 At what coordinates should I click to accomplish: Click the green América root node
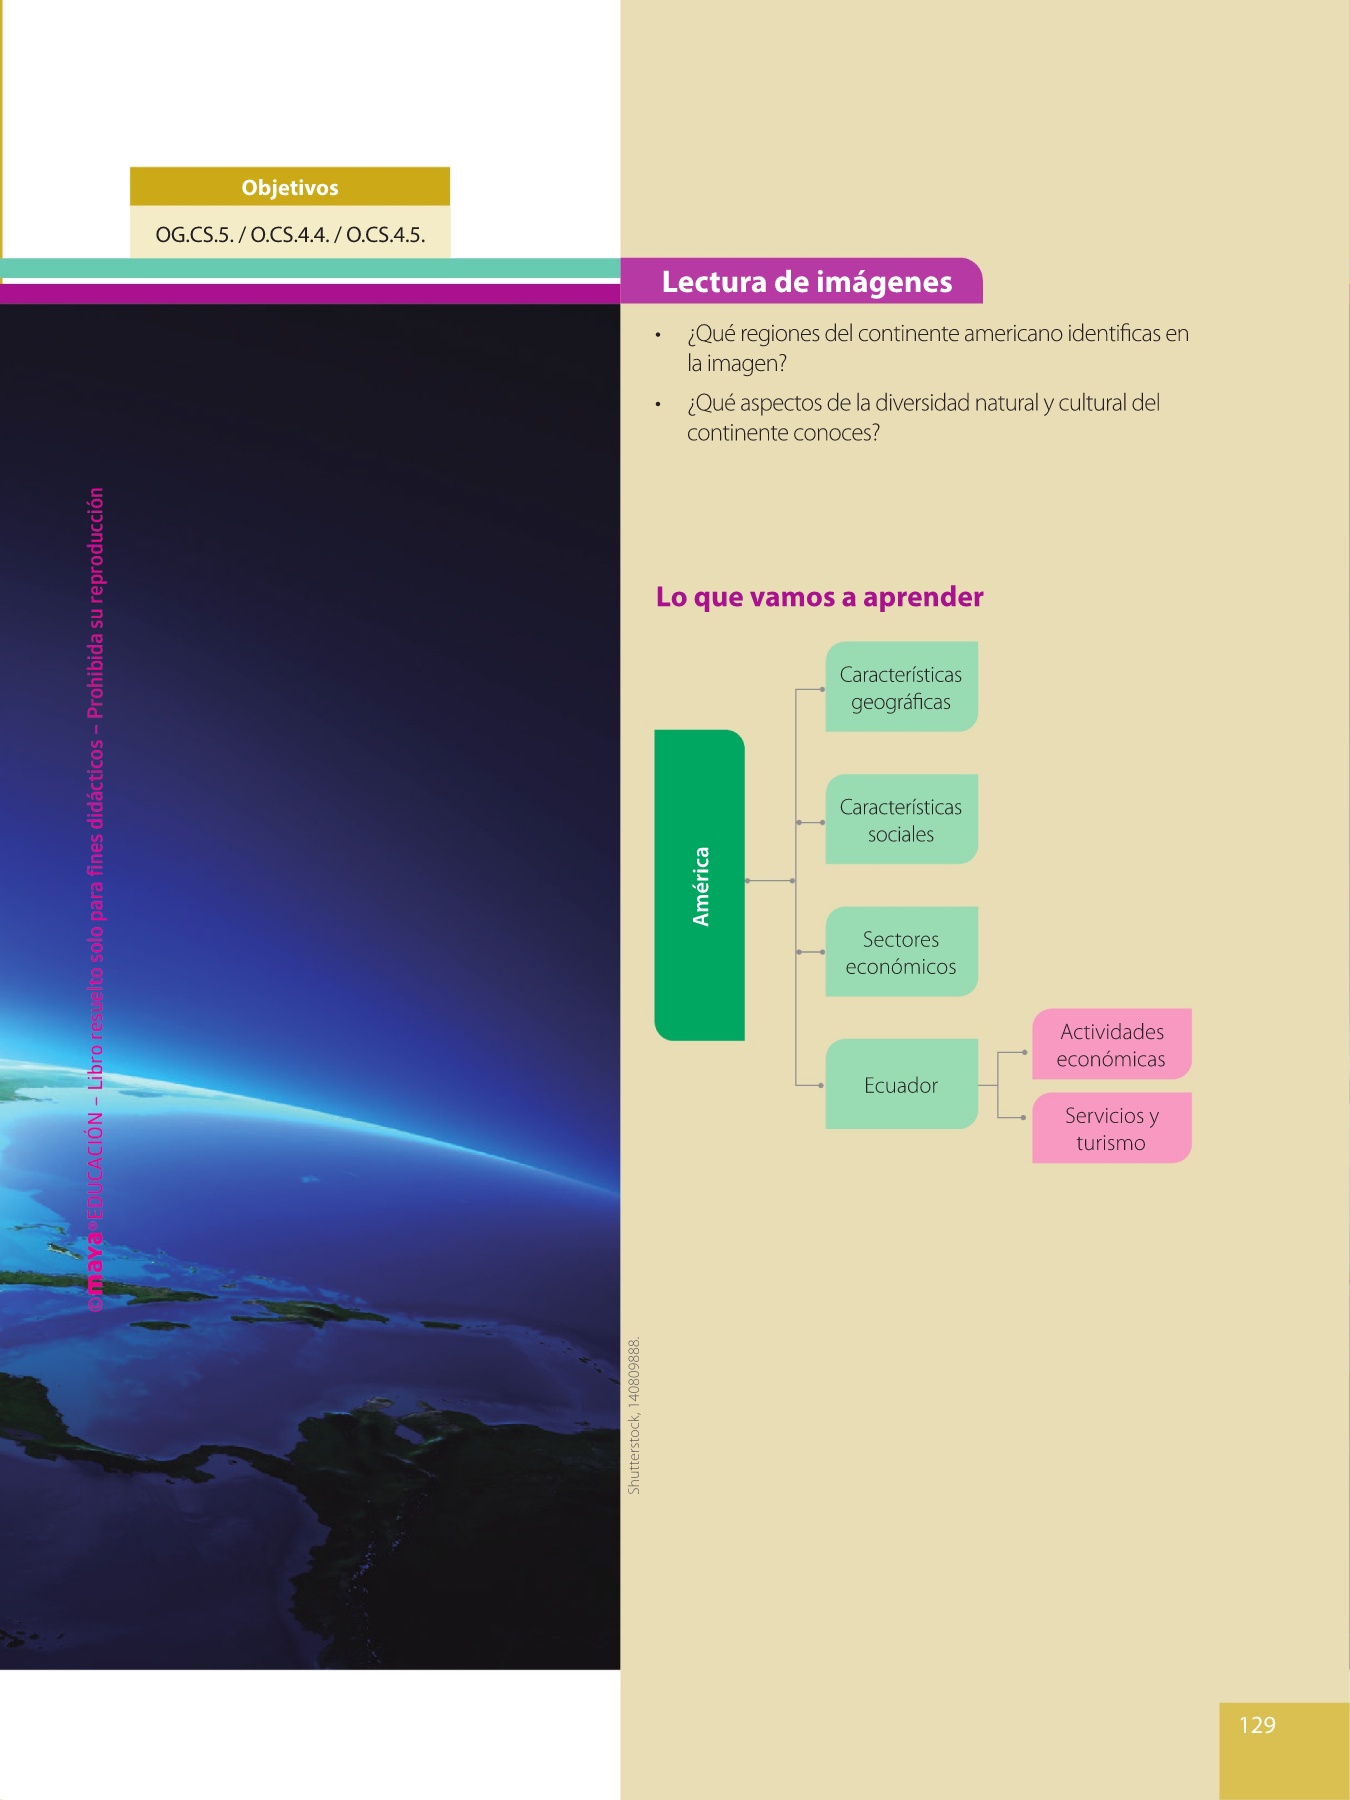point(700,886)
